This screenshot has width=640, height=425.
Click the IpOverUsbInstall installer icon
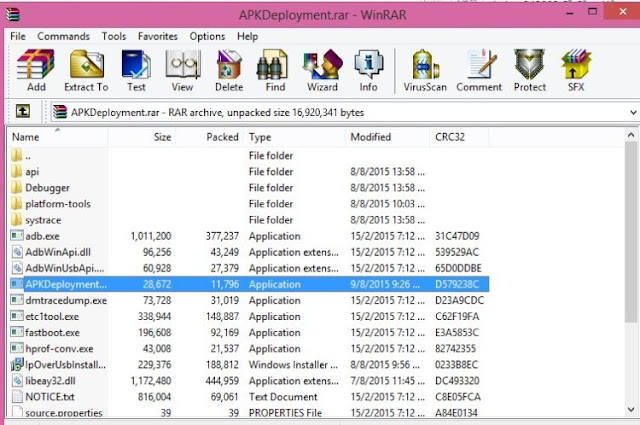17,364
